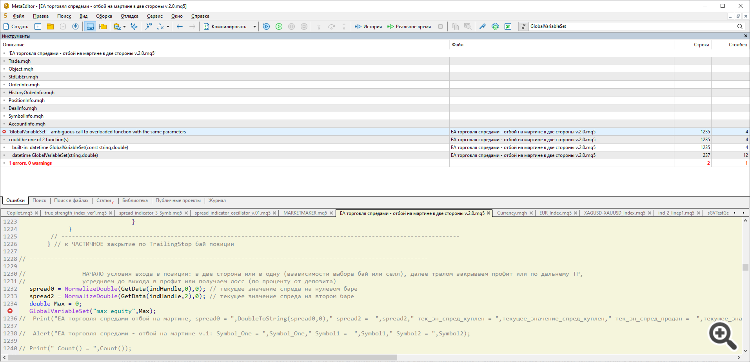Open the green gear settings icon
750x362 pixels.
click(x=496, y=27)
